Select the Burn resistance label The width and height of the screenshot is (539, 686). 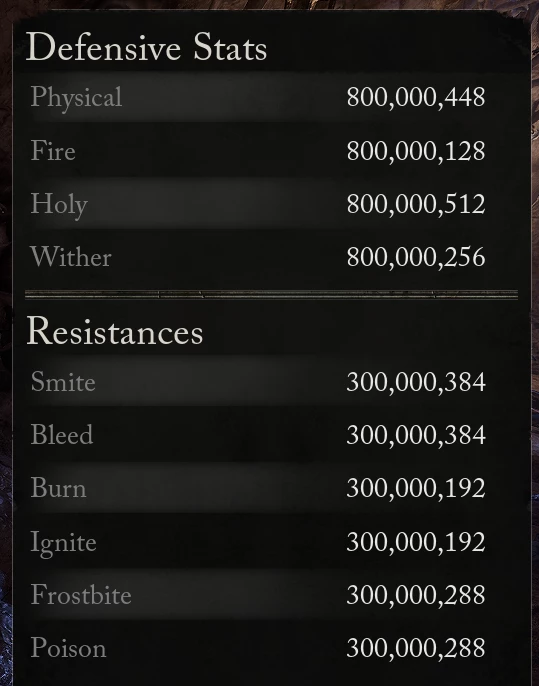tap(58, 488)
